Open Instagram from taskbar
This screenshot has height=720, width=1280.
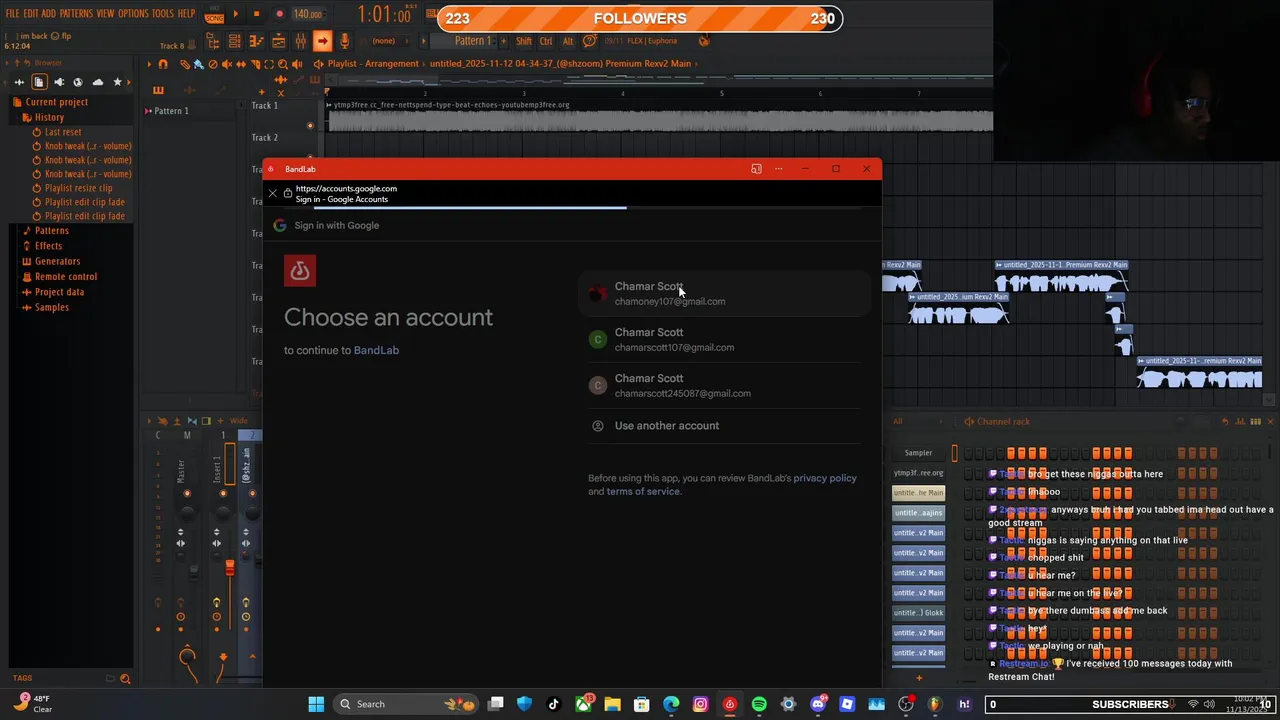tap(700, 704)
